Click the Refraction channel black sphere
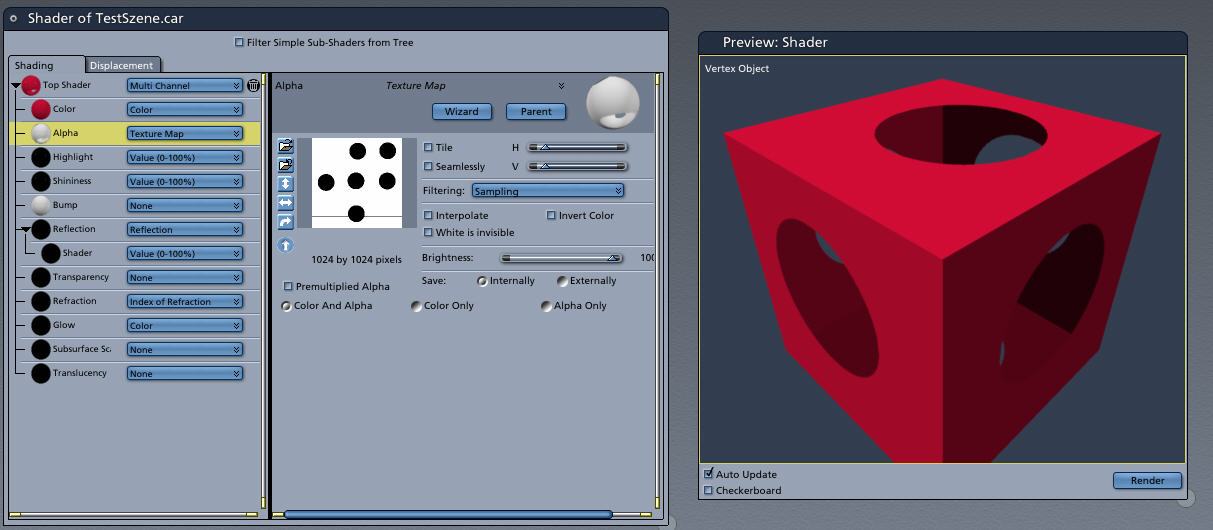Screen dimensions: 1213x530 pyautogui.click(x=41, y=301)
